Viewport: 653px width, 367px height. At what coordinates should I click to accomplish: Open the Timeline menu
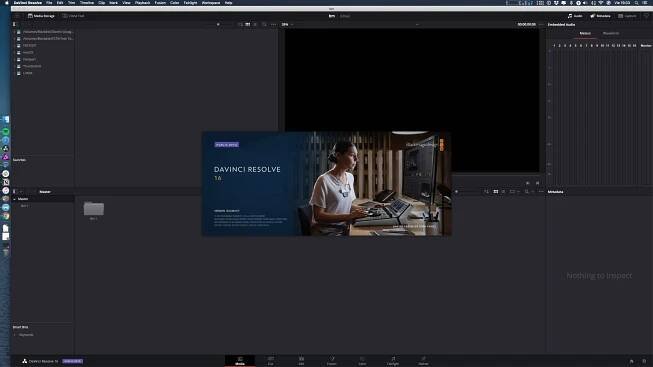point(87,2)
